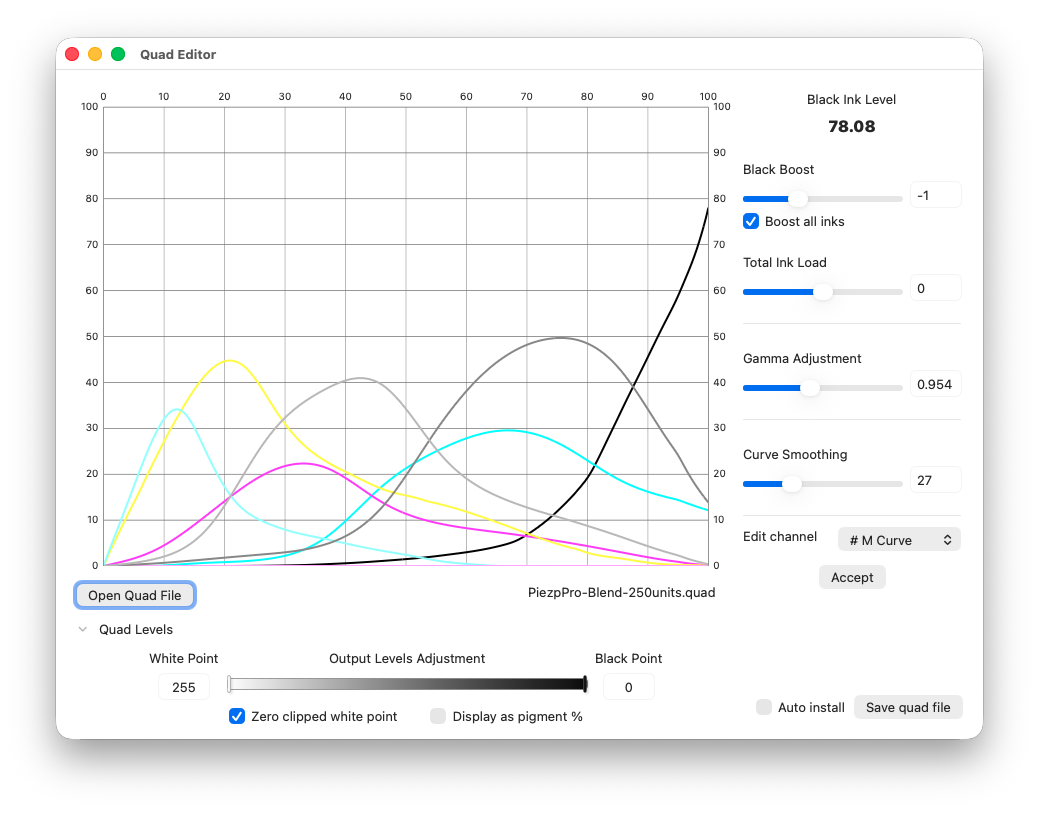Click the Black Ink Level value 78.08

(851, 126)
